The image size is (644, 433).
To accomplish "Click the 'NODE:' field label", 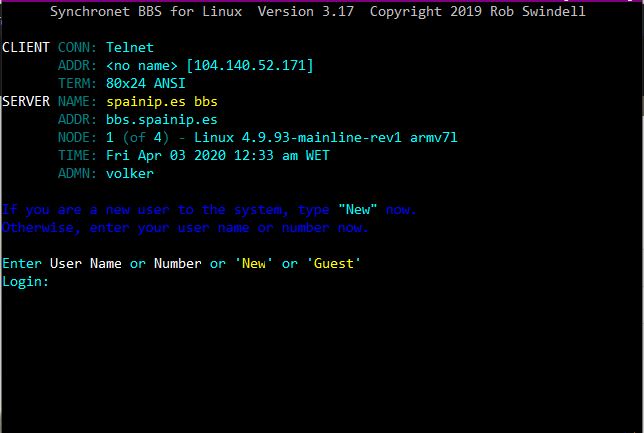I will [77, 137].
